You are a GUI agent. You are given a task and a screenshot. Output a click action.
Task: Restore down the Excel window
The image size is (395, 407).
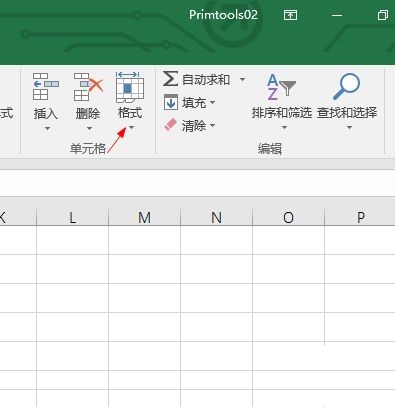tap(382, 15)
